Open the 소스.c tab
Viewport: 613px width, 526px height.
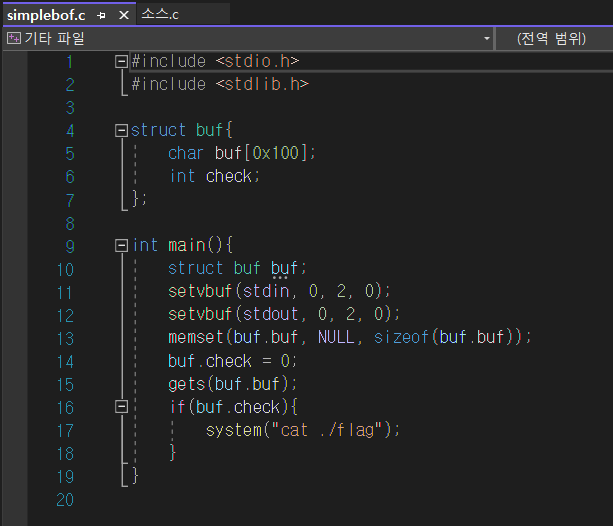[x=160, y=14]
